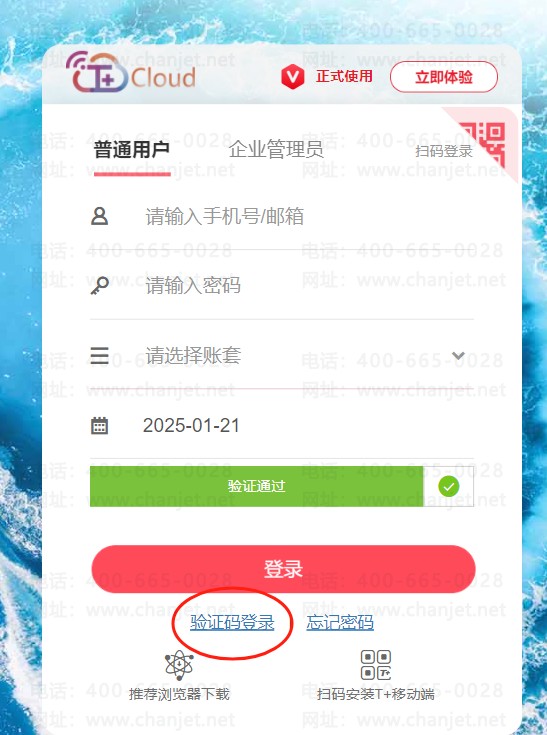The height and width of the screenshot is (735, 547).
Task: Open the 请选择账套 combo box
Action: click(x=282, y=355)
